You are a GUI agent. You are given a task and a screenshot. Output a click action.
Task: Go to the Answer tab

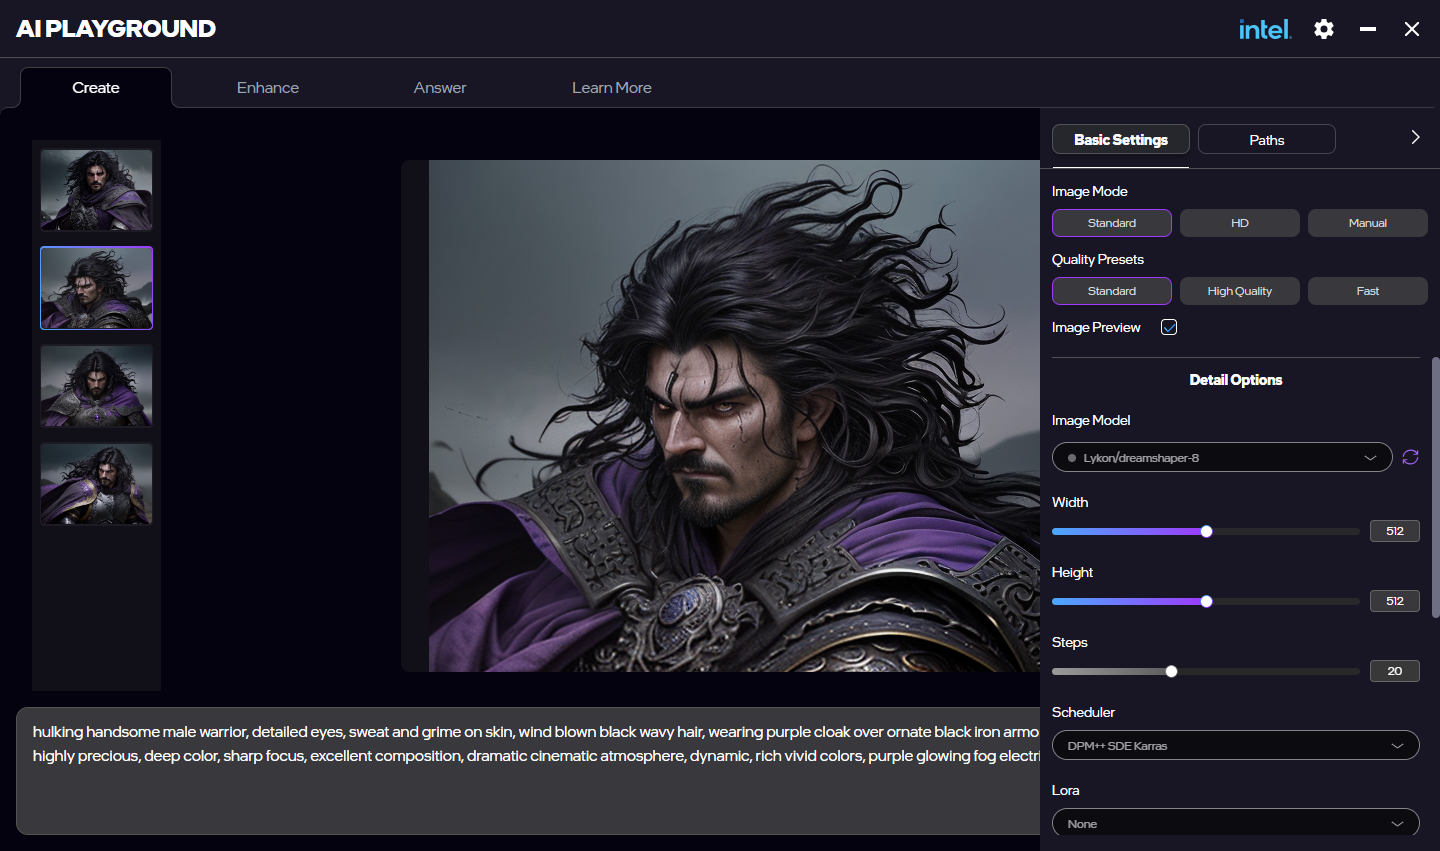440,88
